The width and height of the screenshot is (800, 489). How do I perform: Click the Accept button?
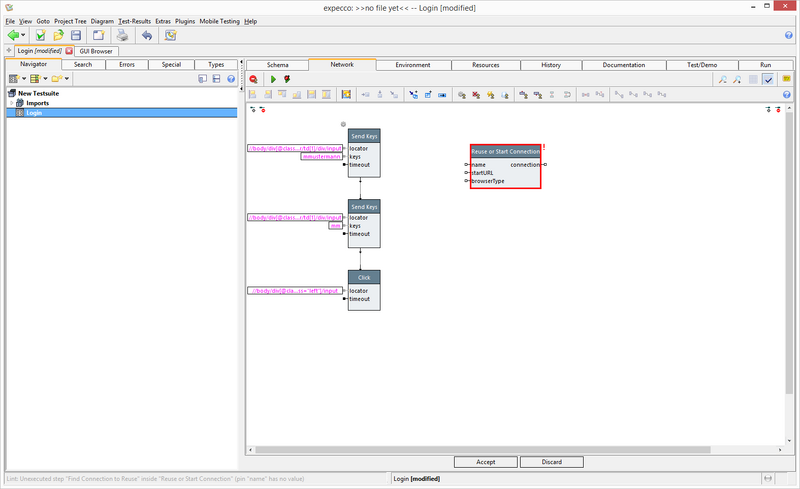[485, 462]
